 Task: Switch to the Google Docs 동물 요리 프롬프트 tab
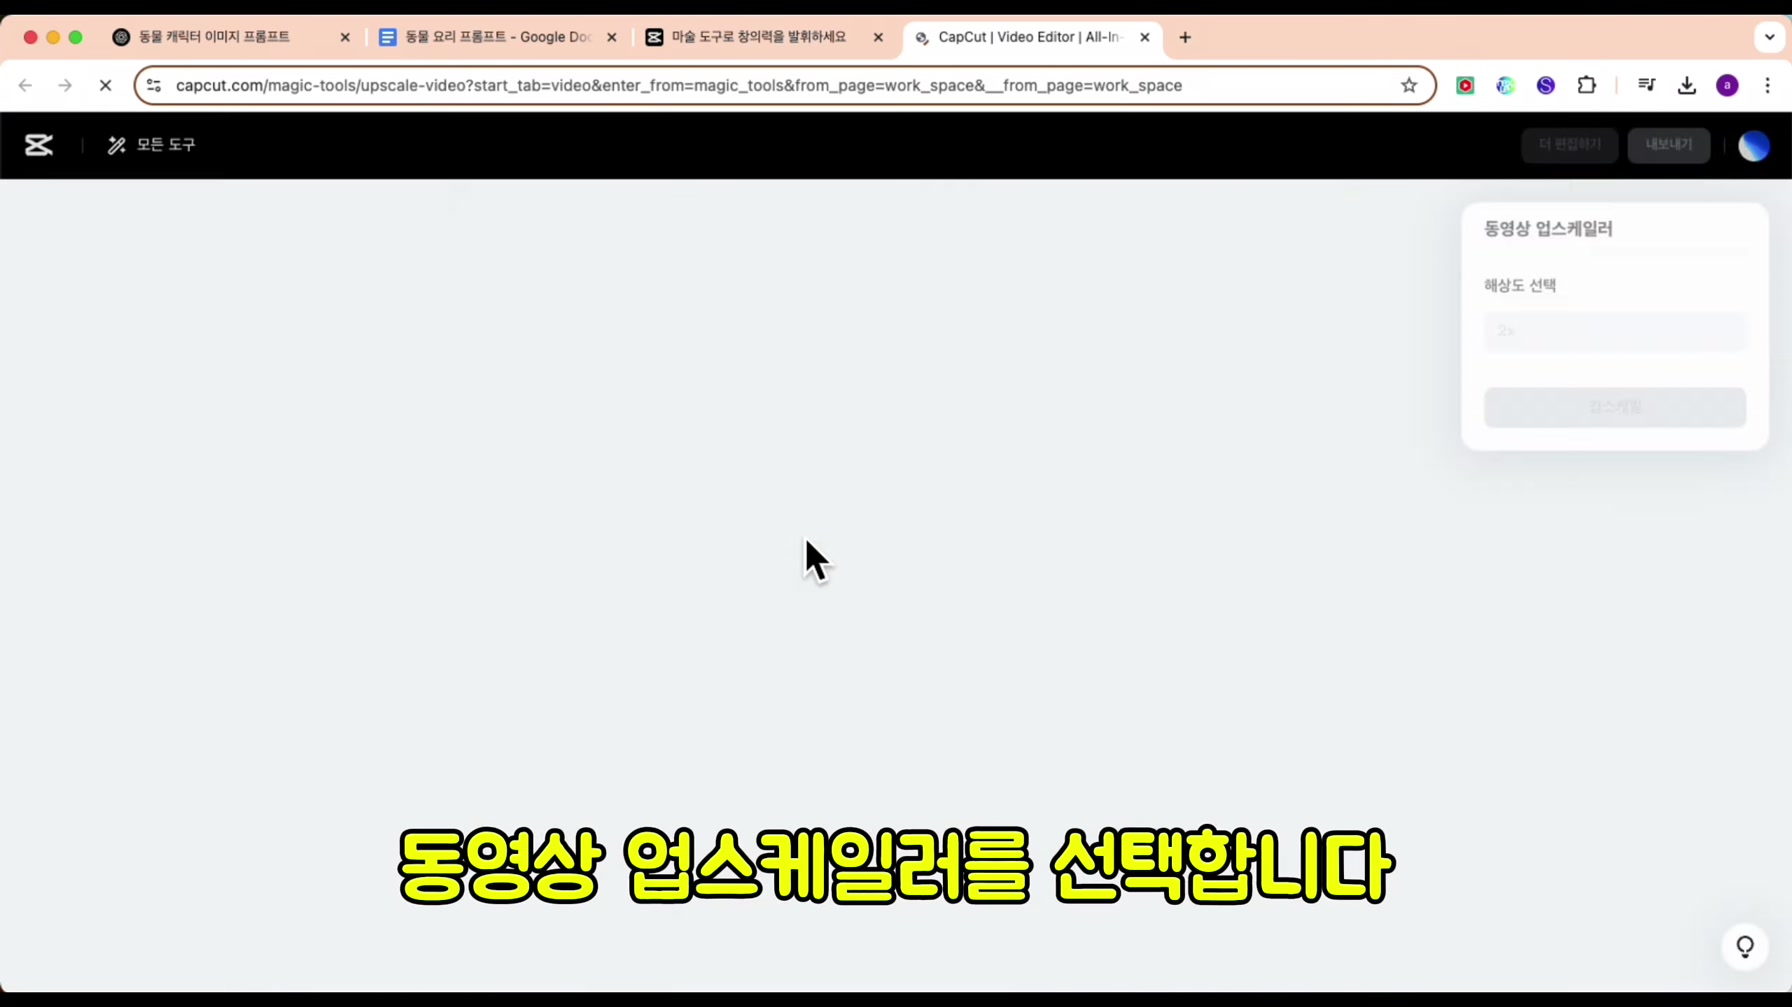click(498, 37)
